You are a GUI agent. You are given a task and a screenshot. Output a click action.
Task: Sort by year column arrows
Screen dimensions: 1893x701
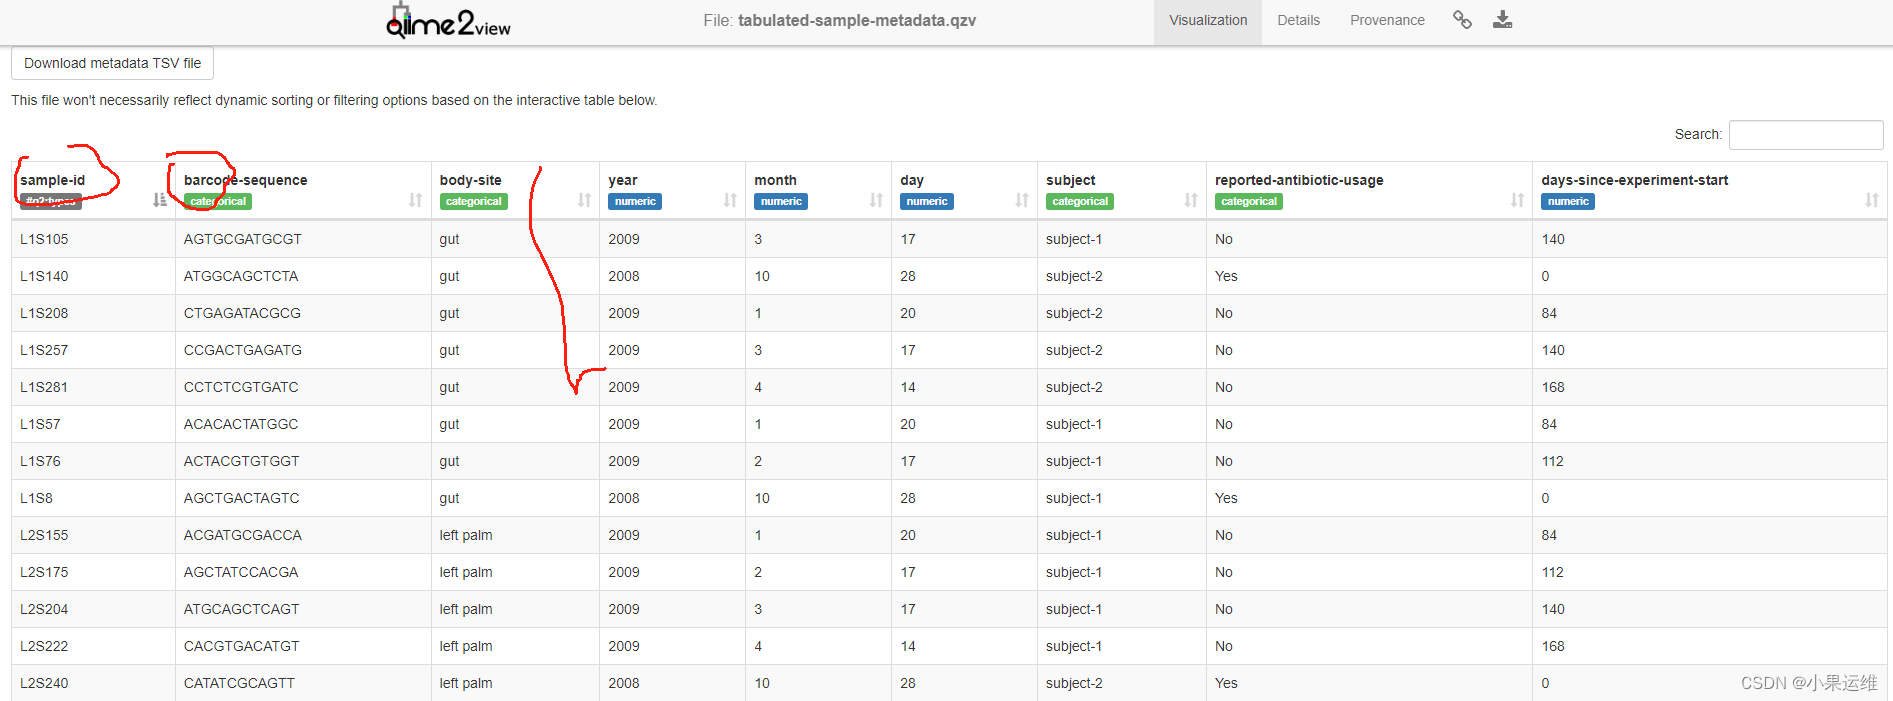tap(730, 200)
